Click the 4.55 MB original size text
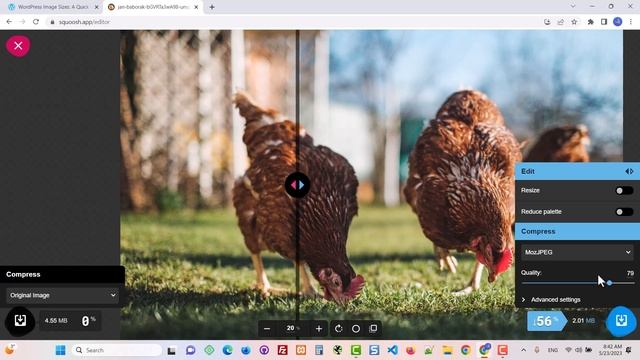The height and width of the screenshot is (360, 640). [56, 321]
